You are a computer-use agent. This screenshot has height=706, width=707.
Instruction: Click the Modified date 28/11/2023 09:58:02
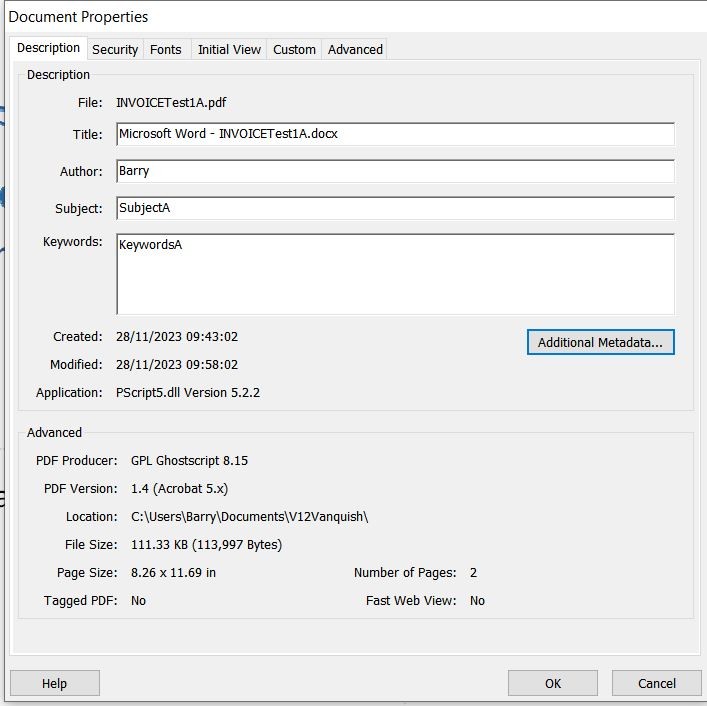click(177, 365)
